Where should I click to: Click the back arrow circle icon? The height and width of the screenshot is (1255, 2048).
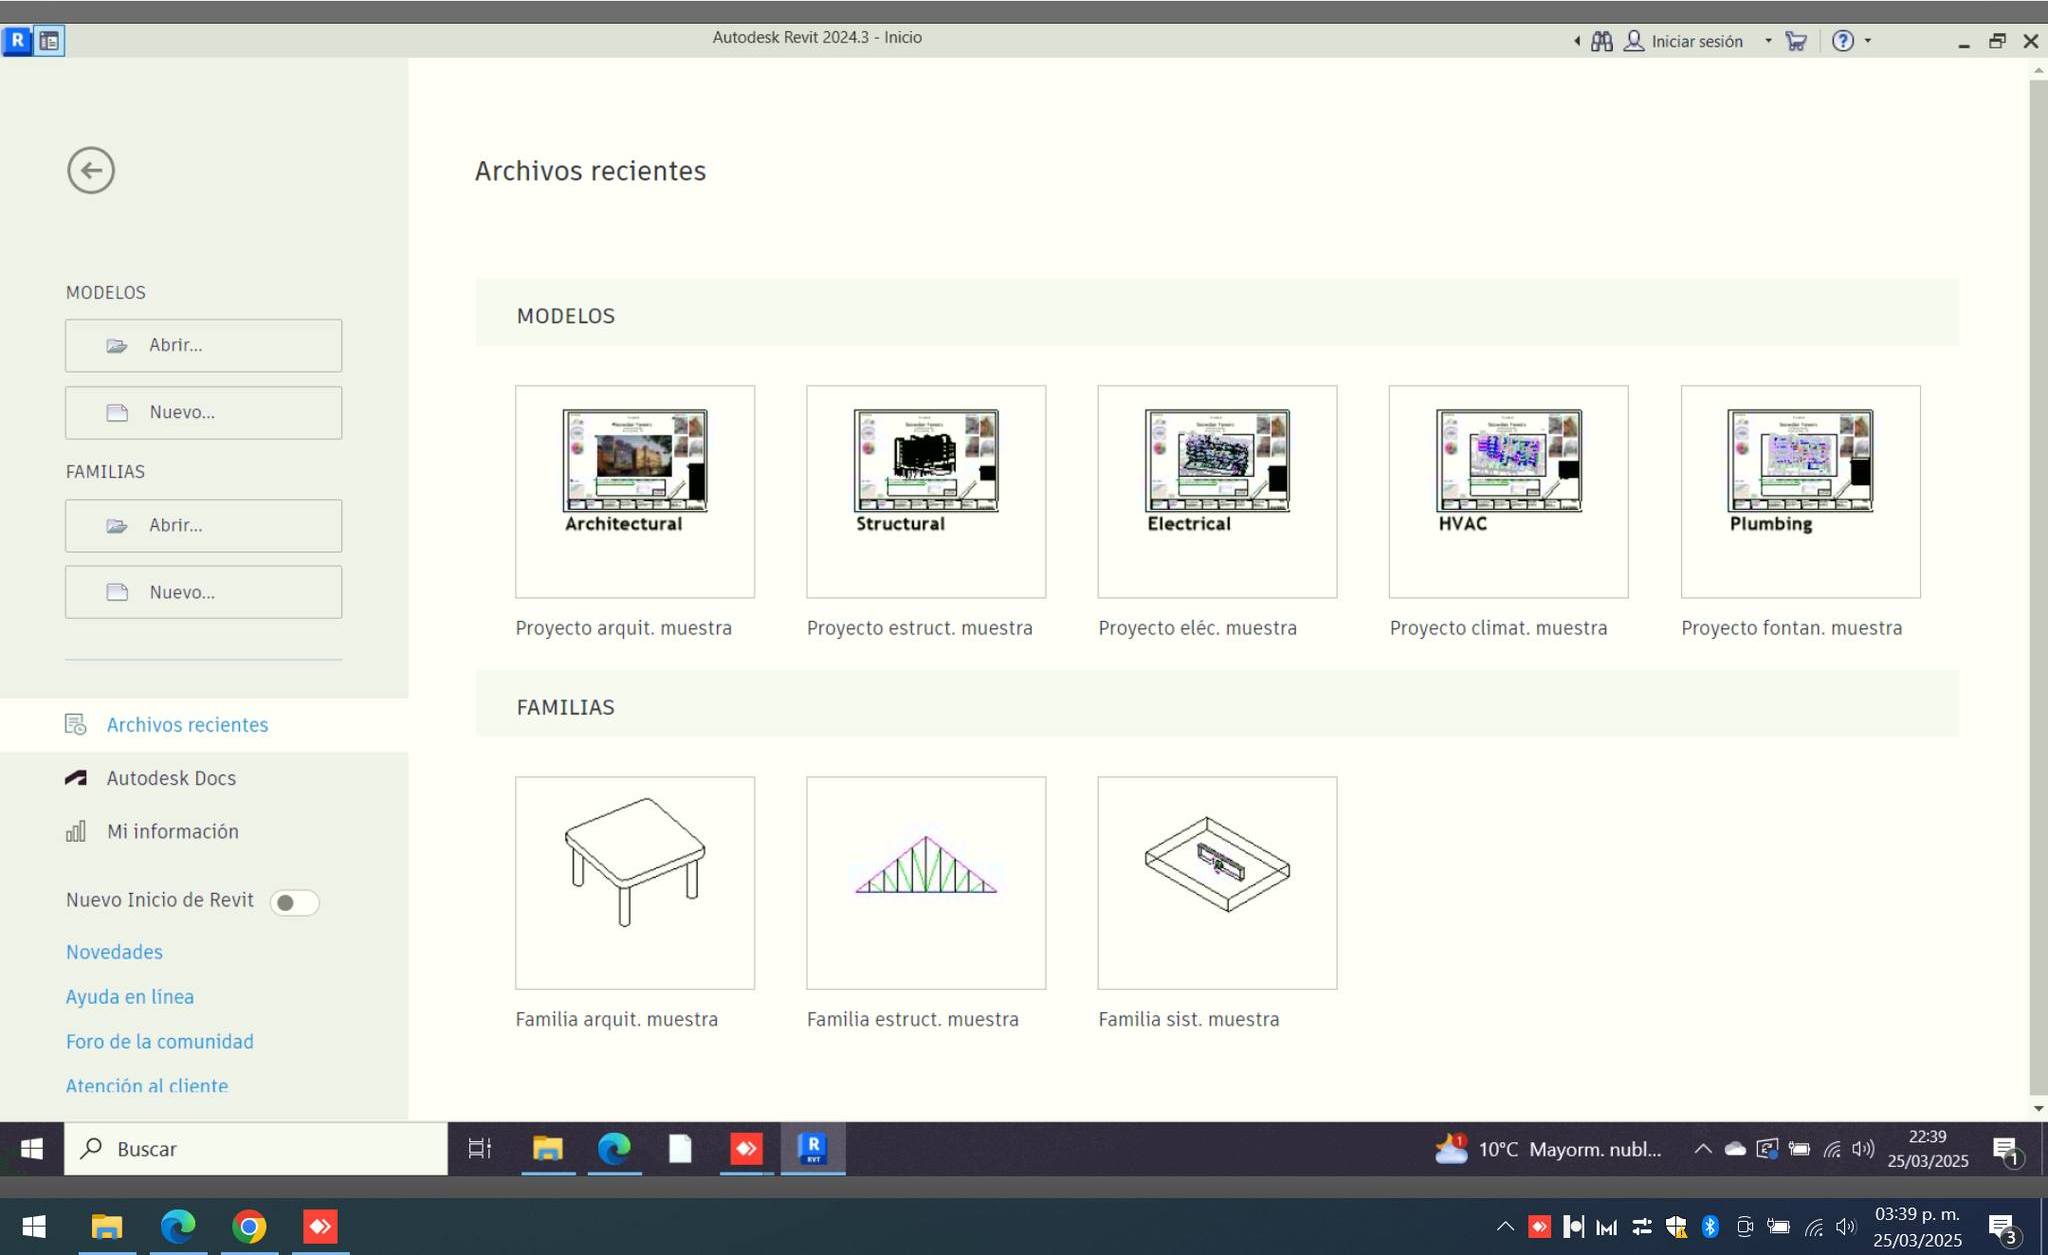coord(91,170)
